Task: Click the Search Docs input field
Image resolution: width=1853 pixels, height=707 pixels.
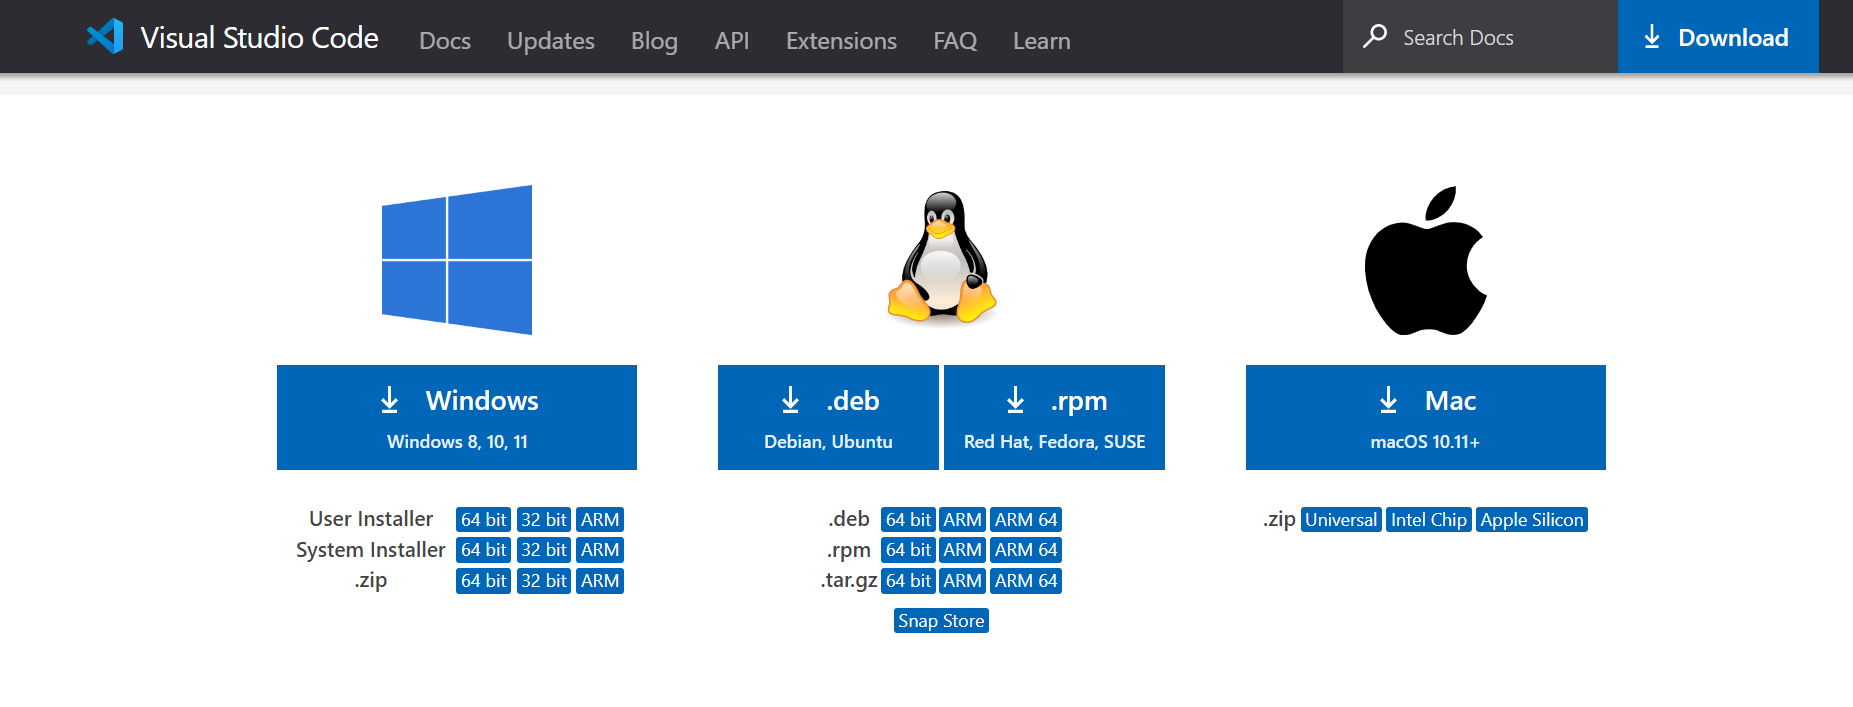Action: pyautogui.click(x=1480, y=37)
